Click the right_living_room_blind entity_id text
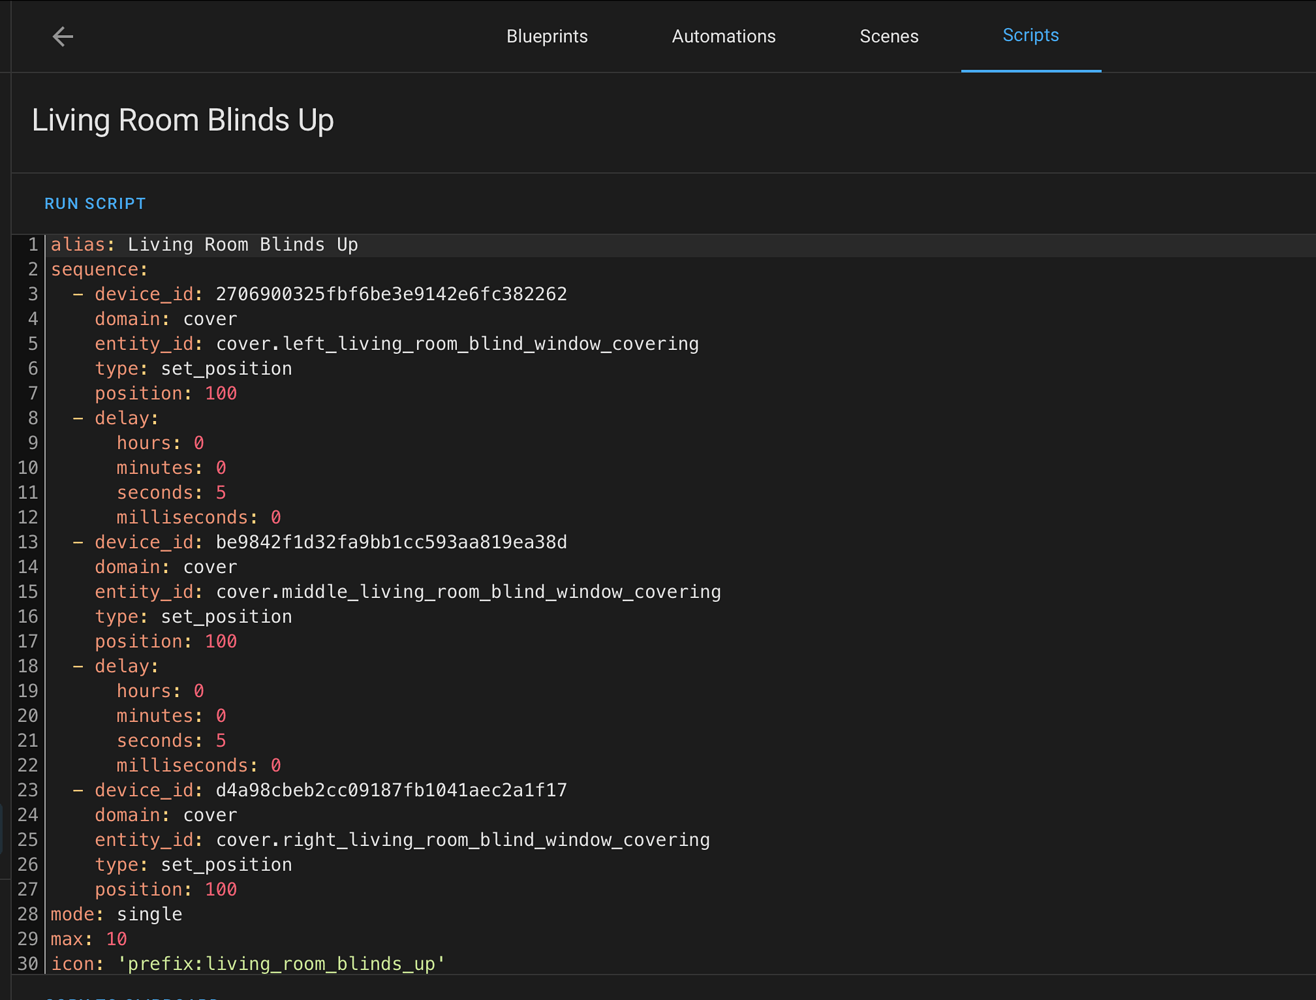Viewport: 1316px width, 1000px height. click(463, 840)
